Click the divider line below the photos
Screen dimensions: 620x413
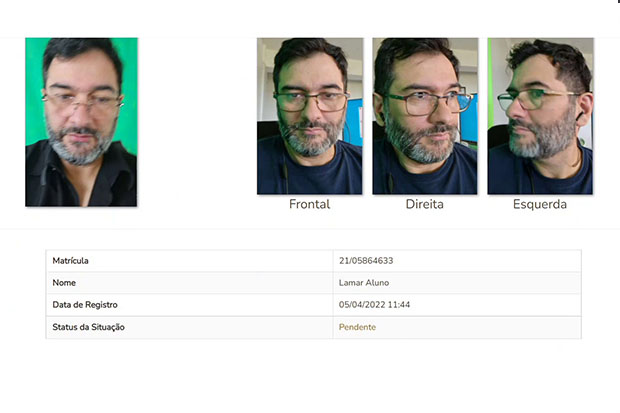[x=310, y=229]
